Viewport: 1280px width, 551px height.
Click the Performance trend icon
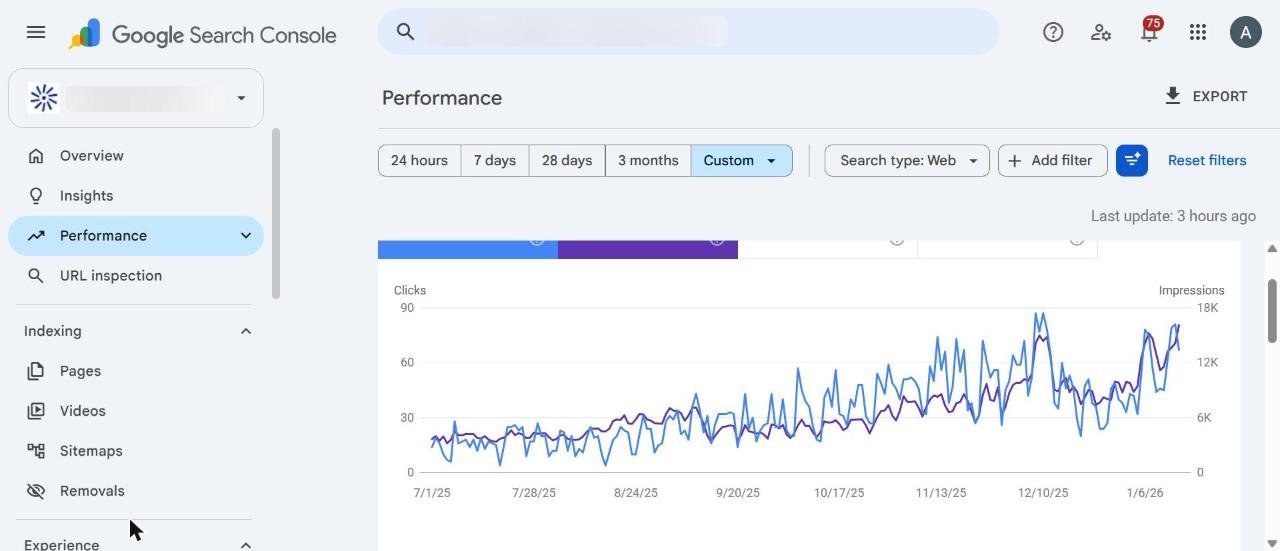[x=36, y=236]
